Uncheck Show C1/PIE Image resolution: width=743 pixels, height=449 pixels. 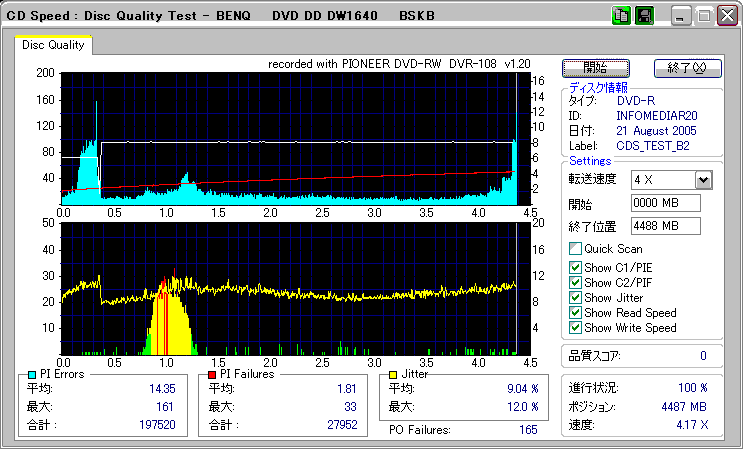(x=575, y=266)
